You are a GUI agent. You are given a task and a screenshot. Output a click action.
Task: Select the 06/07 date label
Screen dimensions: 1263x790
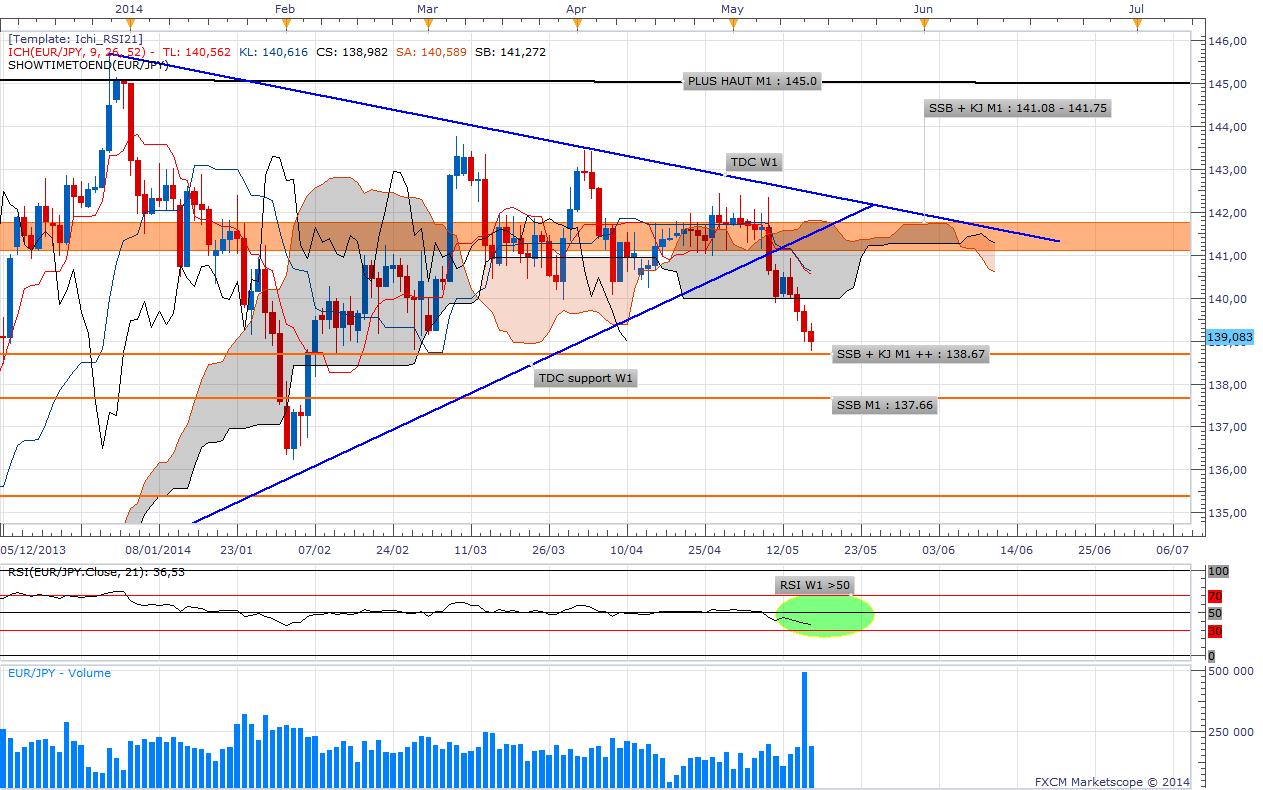click(x=1172, y=549)
